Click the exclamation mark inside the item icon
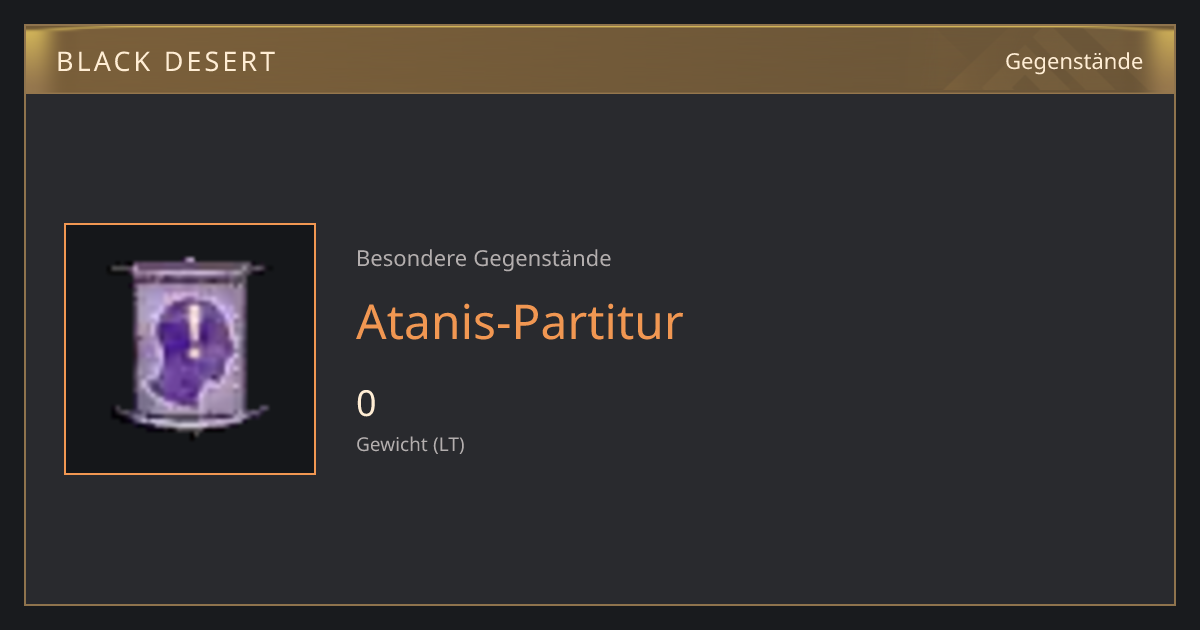 [195, 331]
